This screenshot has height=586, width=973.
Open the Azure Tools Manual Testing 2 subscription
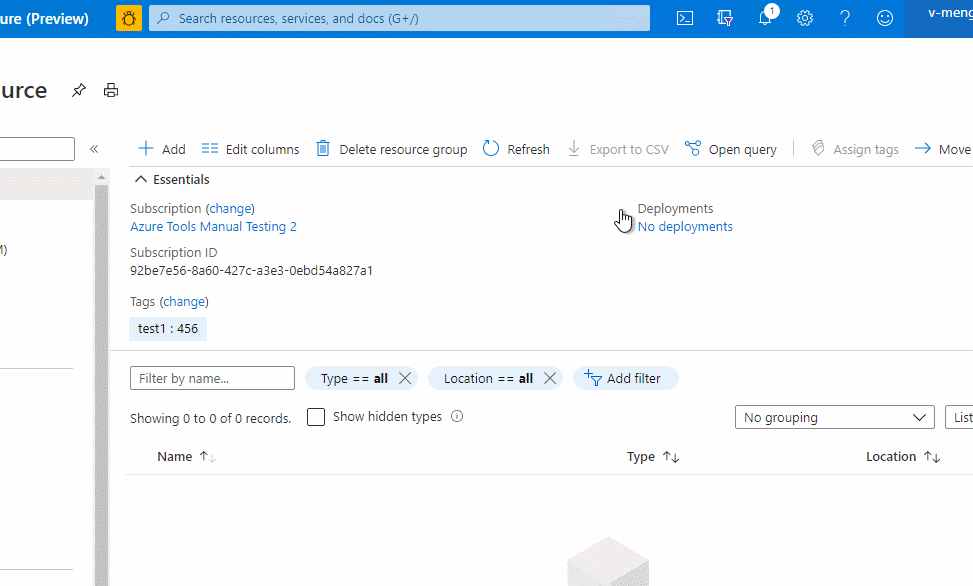pyautogui.click(x=213, y=226)
